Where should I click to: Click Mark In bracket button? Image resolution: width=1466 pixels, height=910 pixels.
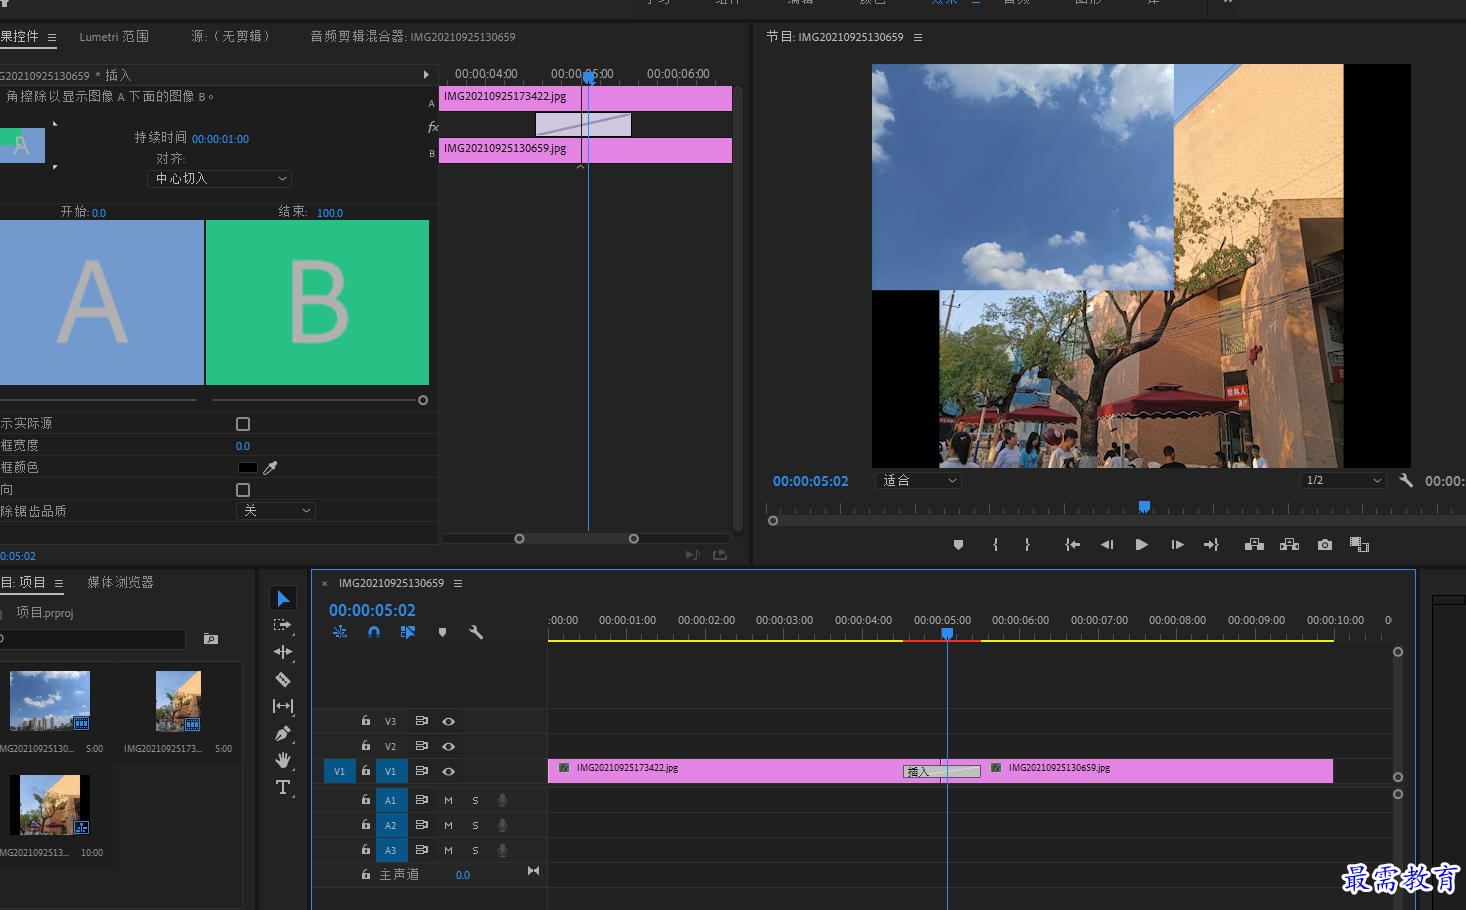pyautogui.click(x=995, y=545)
